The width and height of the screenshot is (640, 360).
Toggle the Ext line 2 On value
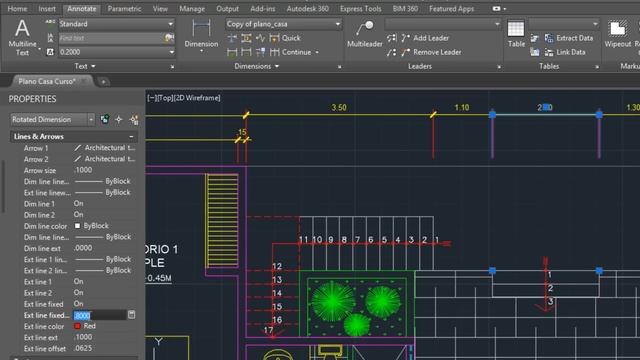(78, 292)
